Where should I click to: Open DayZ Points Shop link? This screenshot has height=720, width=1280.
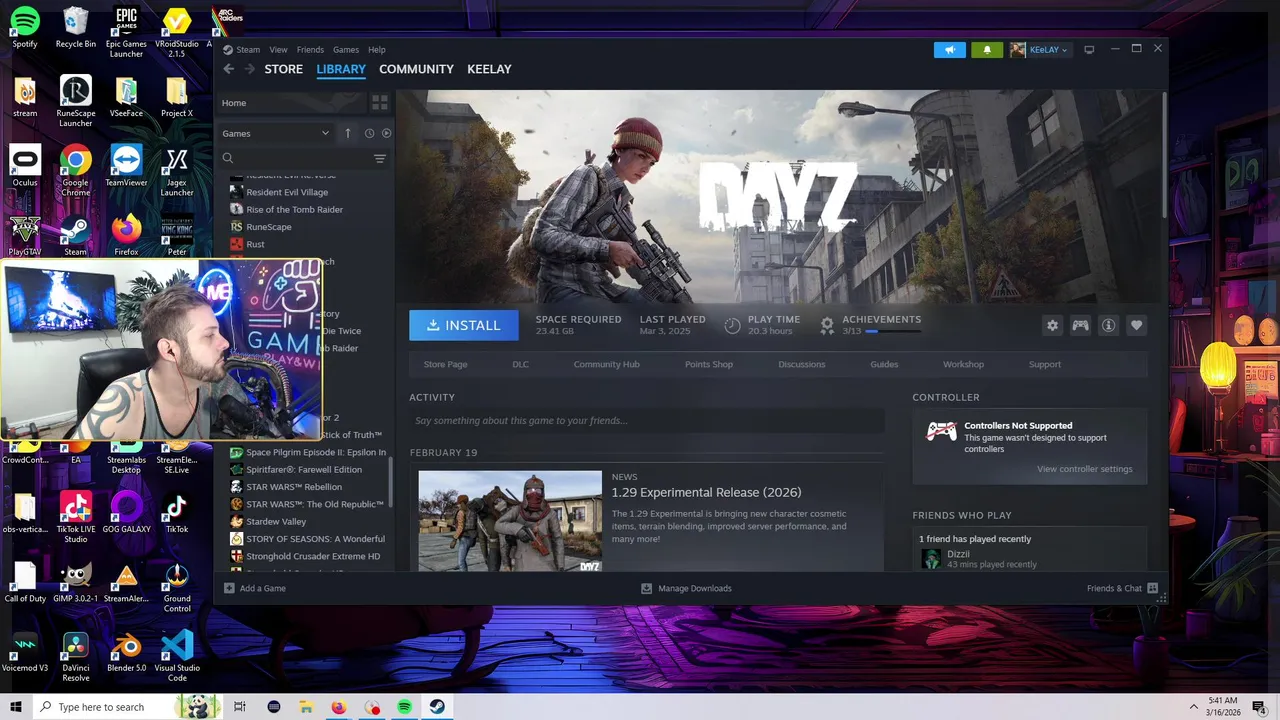[x=709, y=364]
